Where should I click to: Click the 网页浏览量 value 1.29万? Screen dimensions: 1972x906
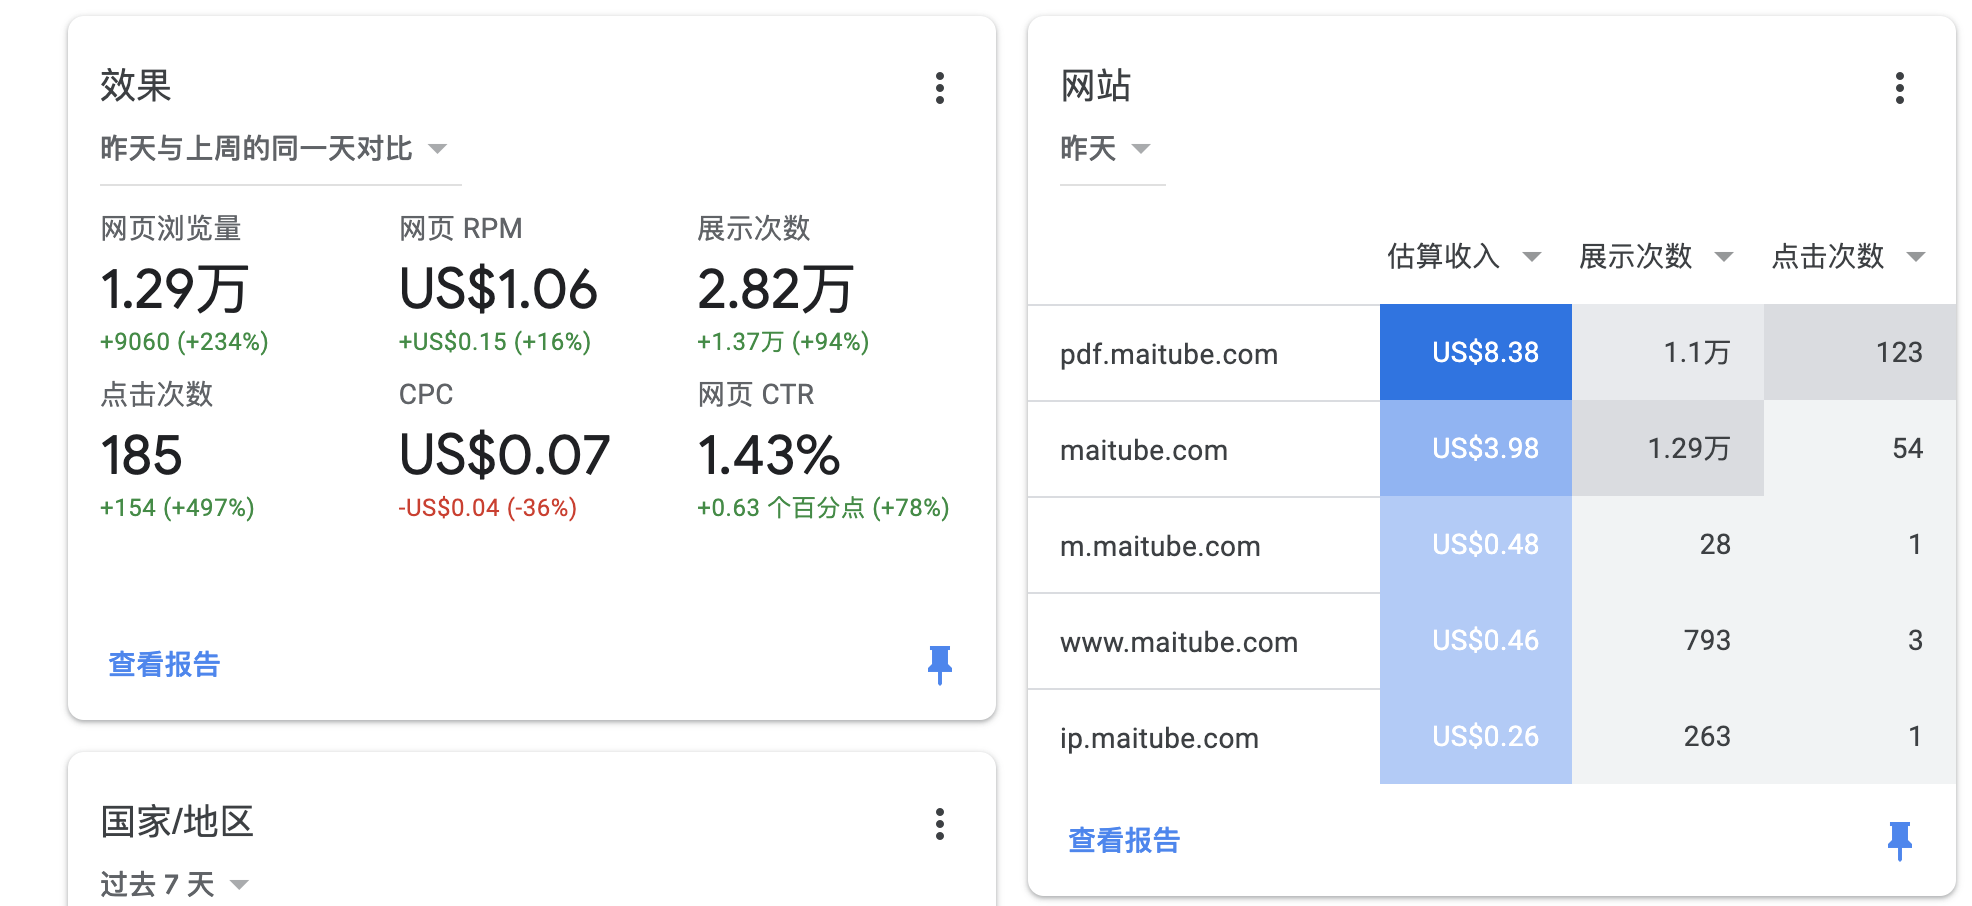[x=175, y=290]
